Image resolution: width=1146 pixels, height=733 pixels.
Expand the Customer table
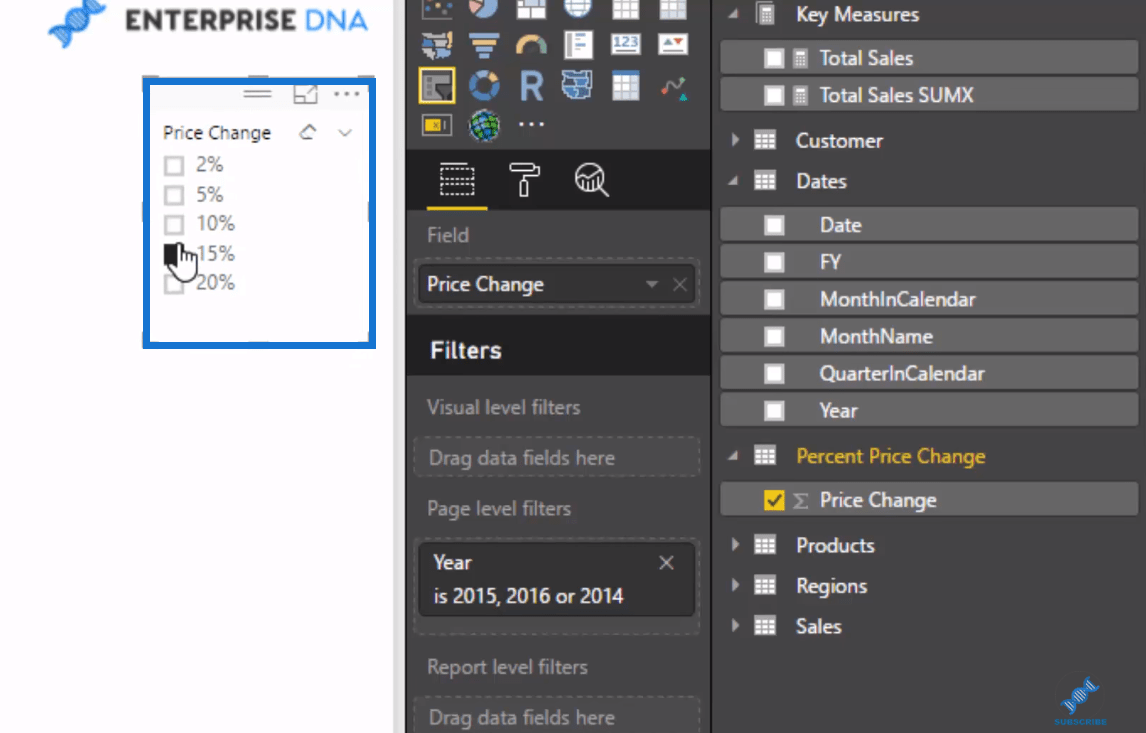pyautogui.click(x=735, y=140)
